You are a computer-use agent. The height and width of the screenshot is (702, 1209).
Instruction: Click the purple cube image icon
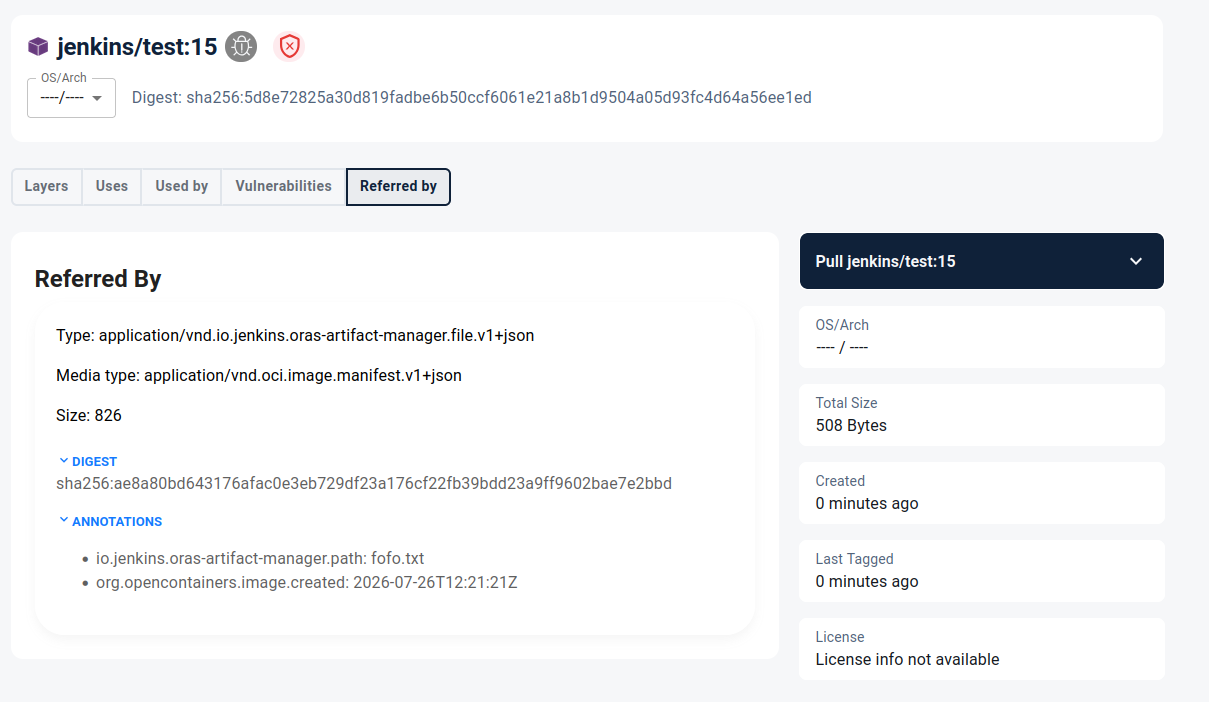(38, 46)
